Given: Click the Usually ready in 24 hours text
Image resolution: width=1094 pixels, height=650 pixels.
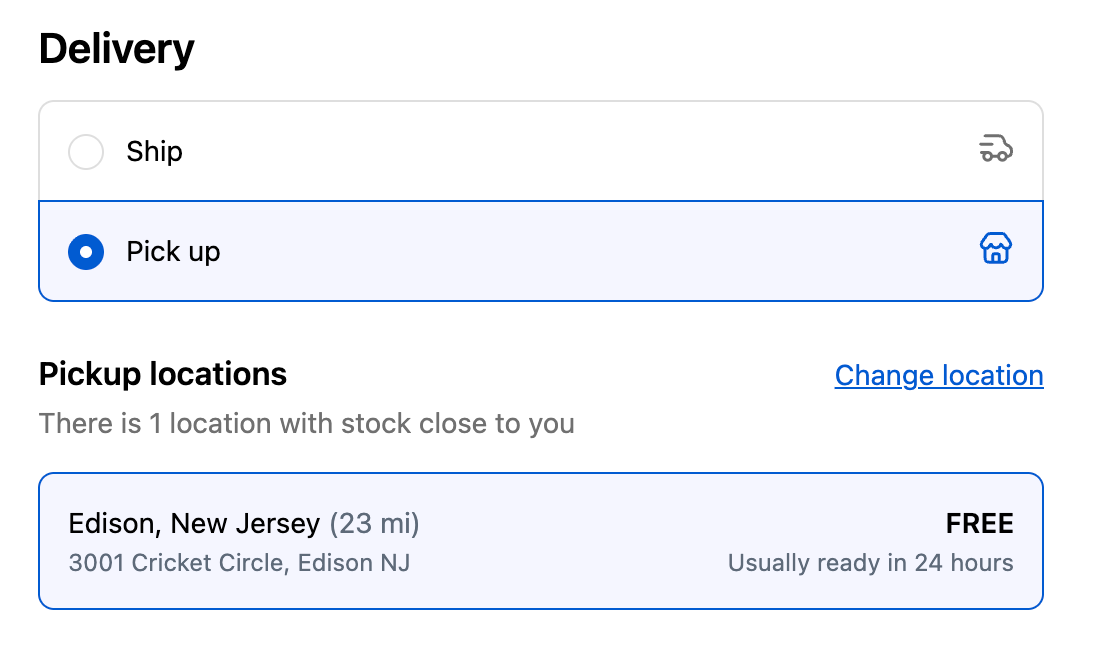Looking at the screenshot, I should 871,563.
